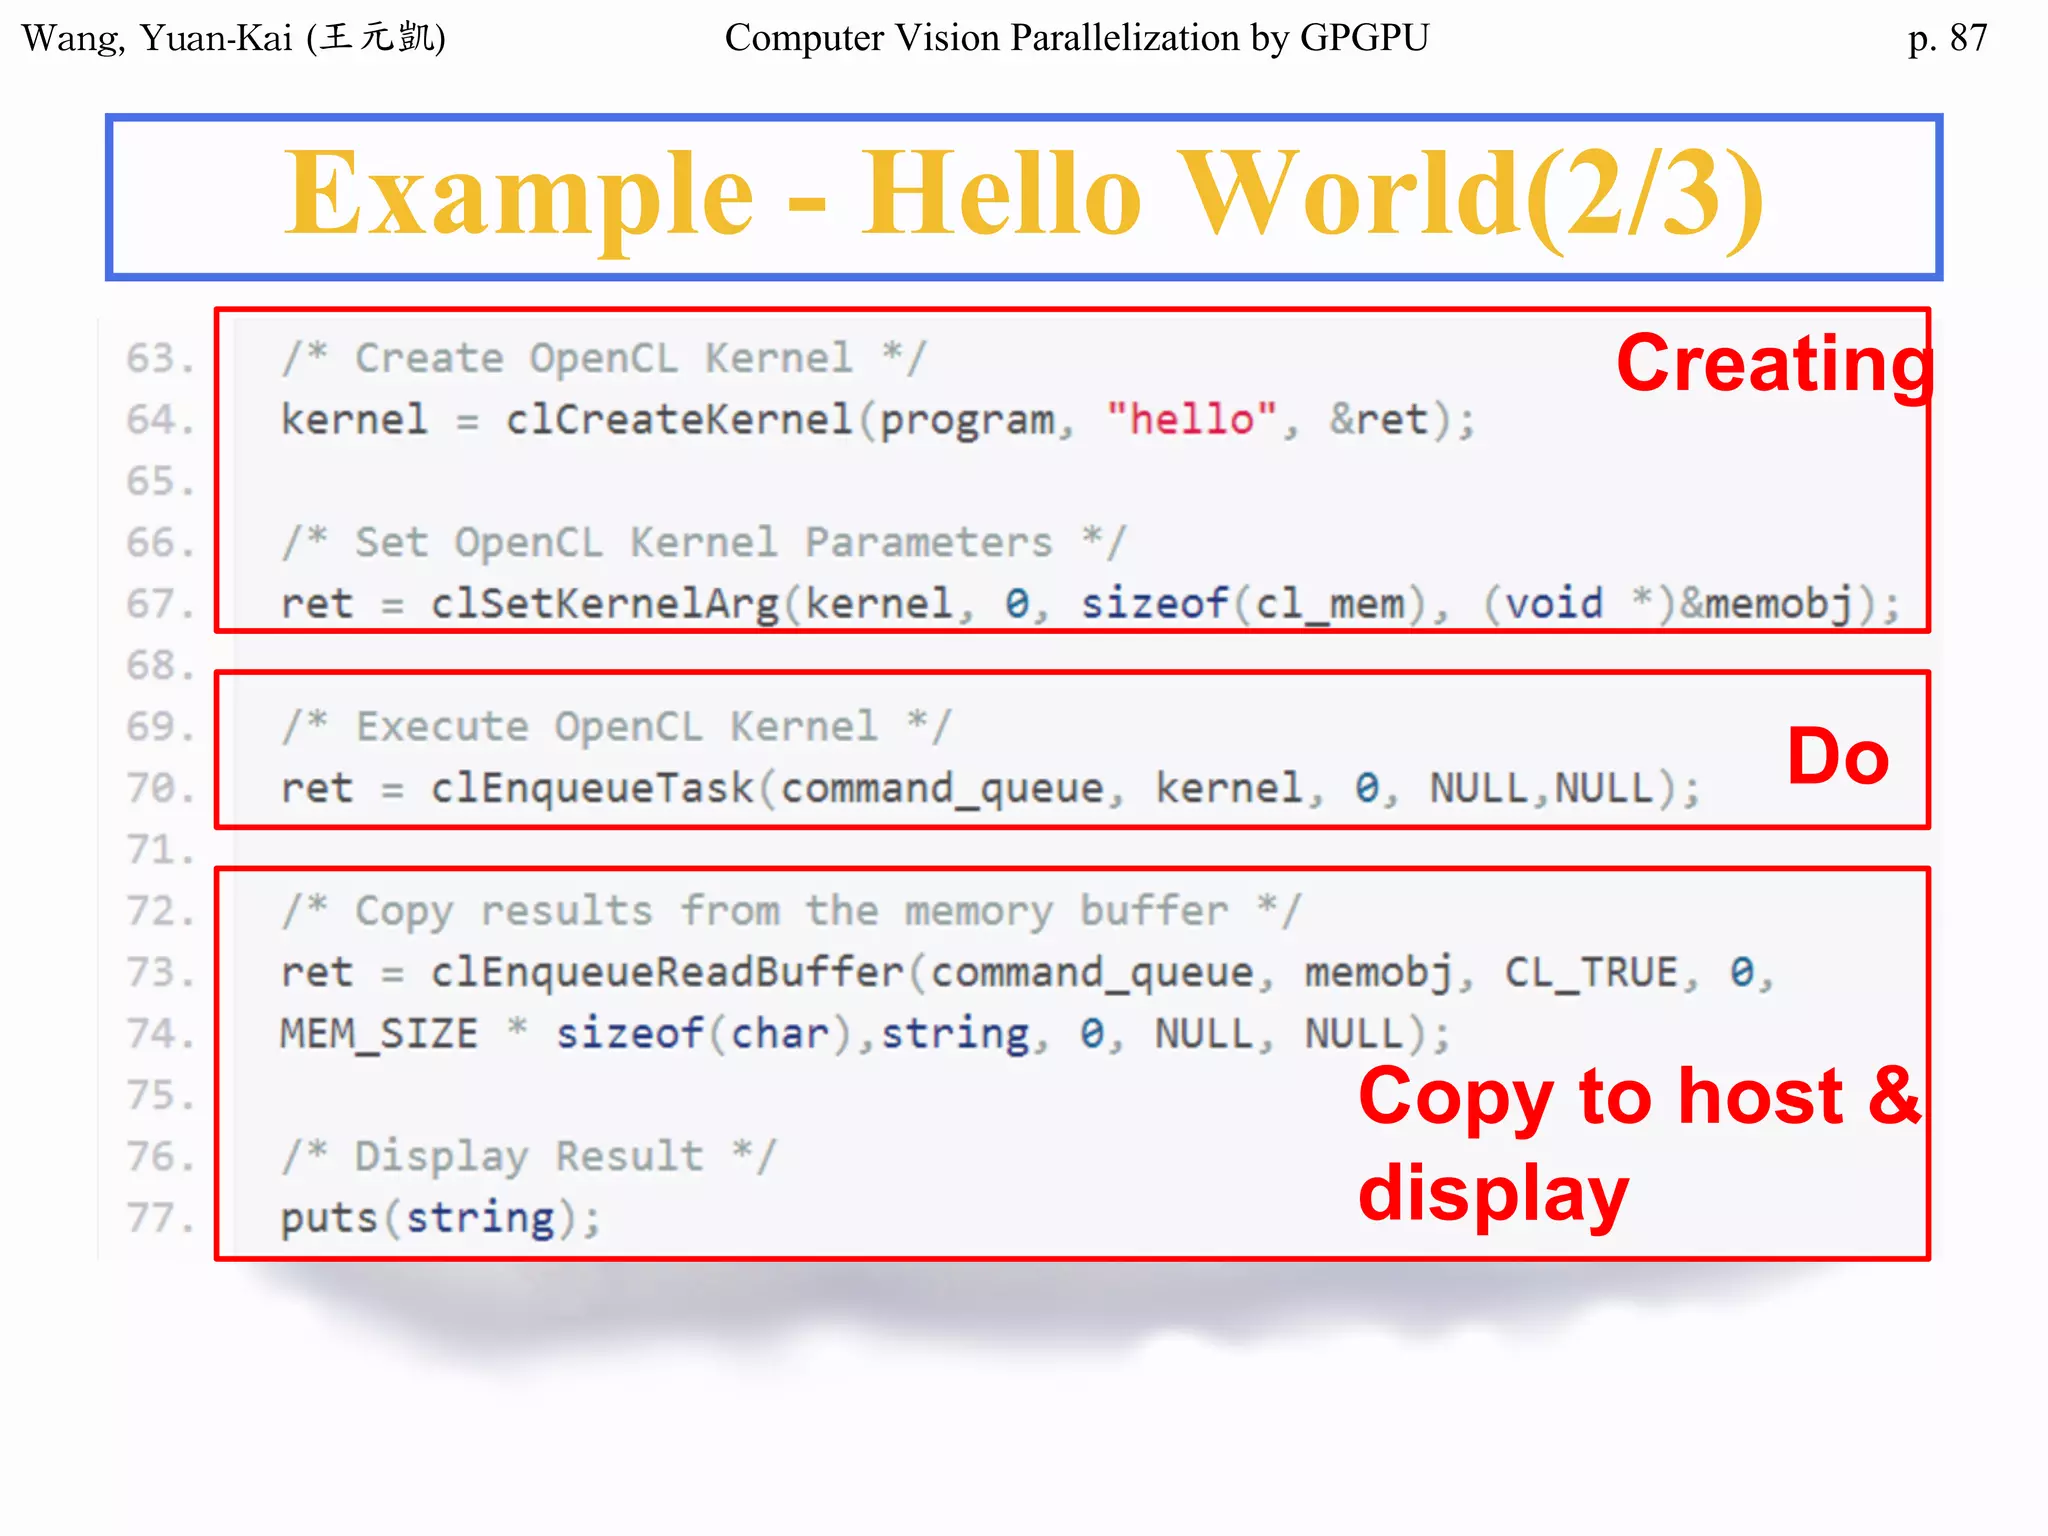Click 'CL_TRUE' on line 73
This screenshot has height=1536, width=2048.
[x=1591, y=973]
